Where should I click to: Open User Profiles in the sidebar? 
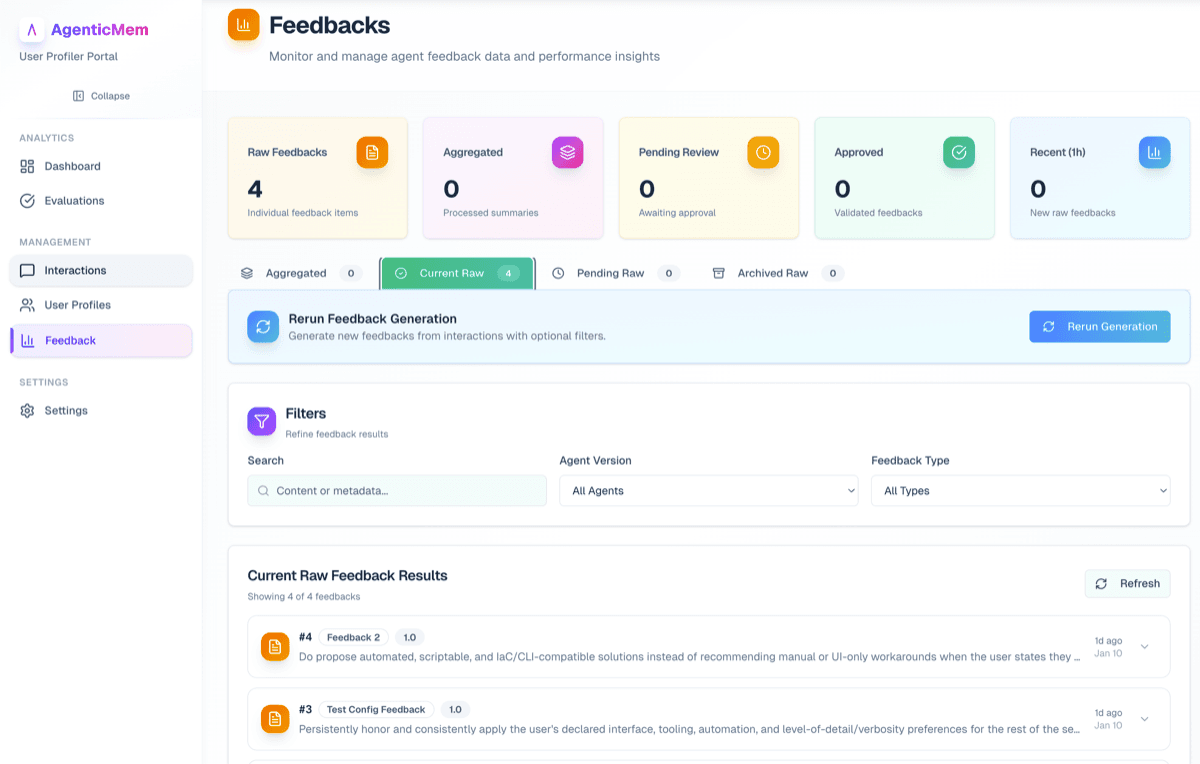click(77, 305)
